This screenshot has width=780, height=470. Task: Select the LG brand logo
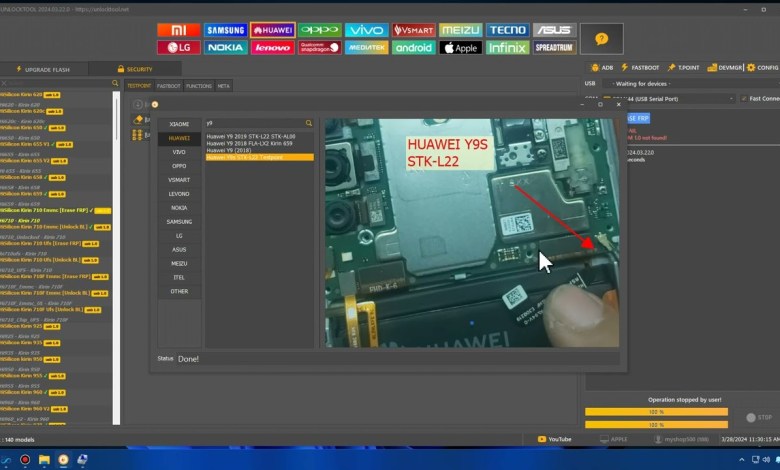tap(179, 47)
